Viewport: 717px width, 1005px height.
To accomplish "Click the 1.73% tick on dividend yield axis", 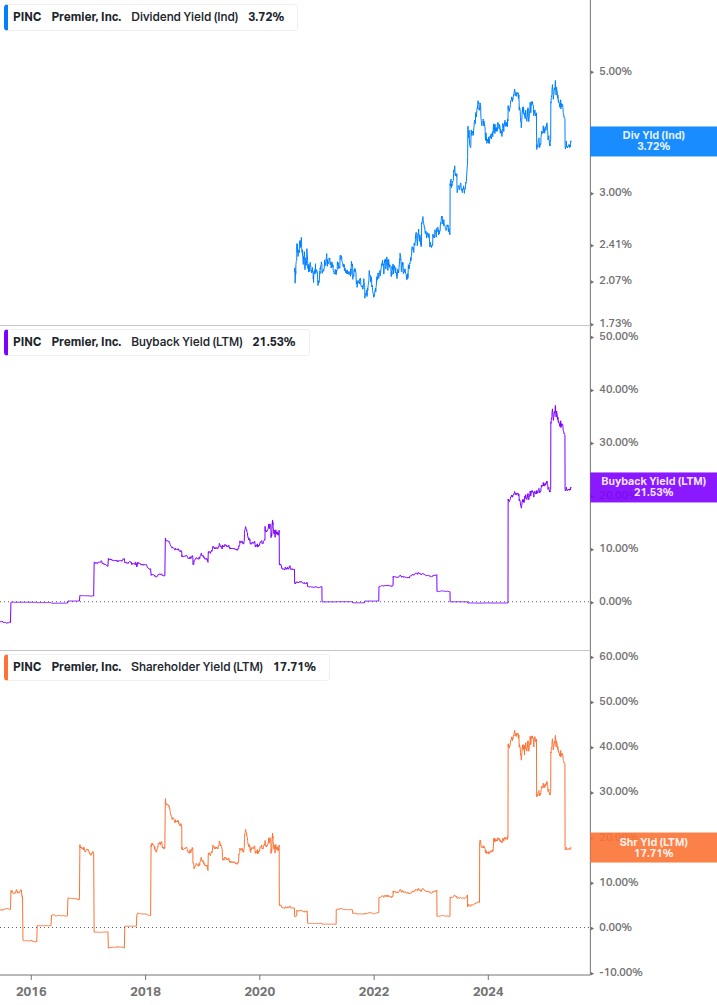I will 615,322.
